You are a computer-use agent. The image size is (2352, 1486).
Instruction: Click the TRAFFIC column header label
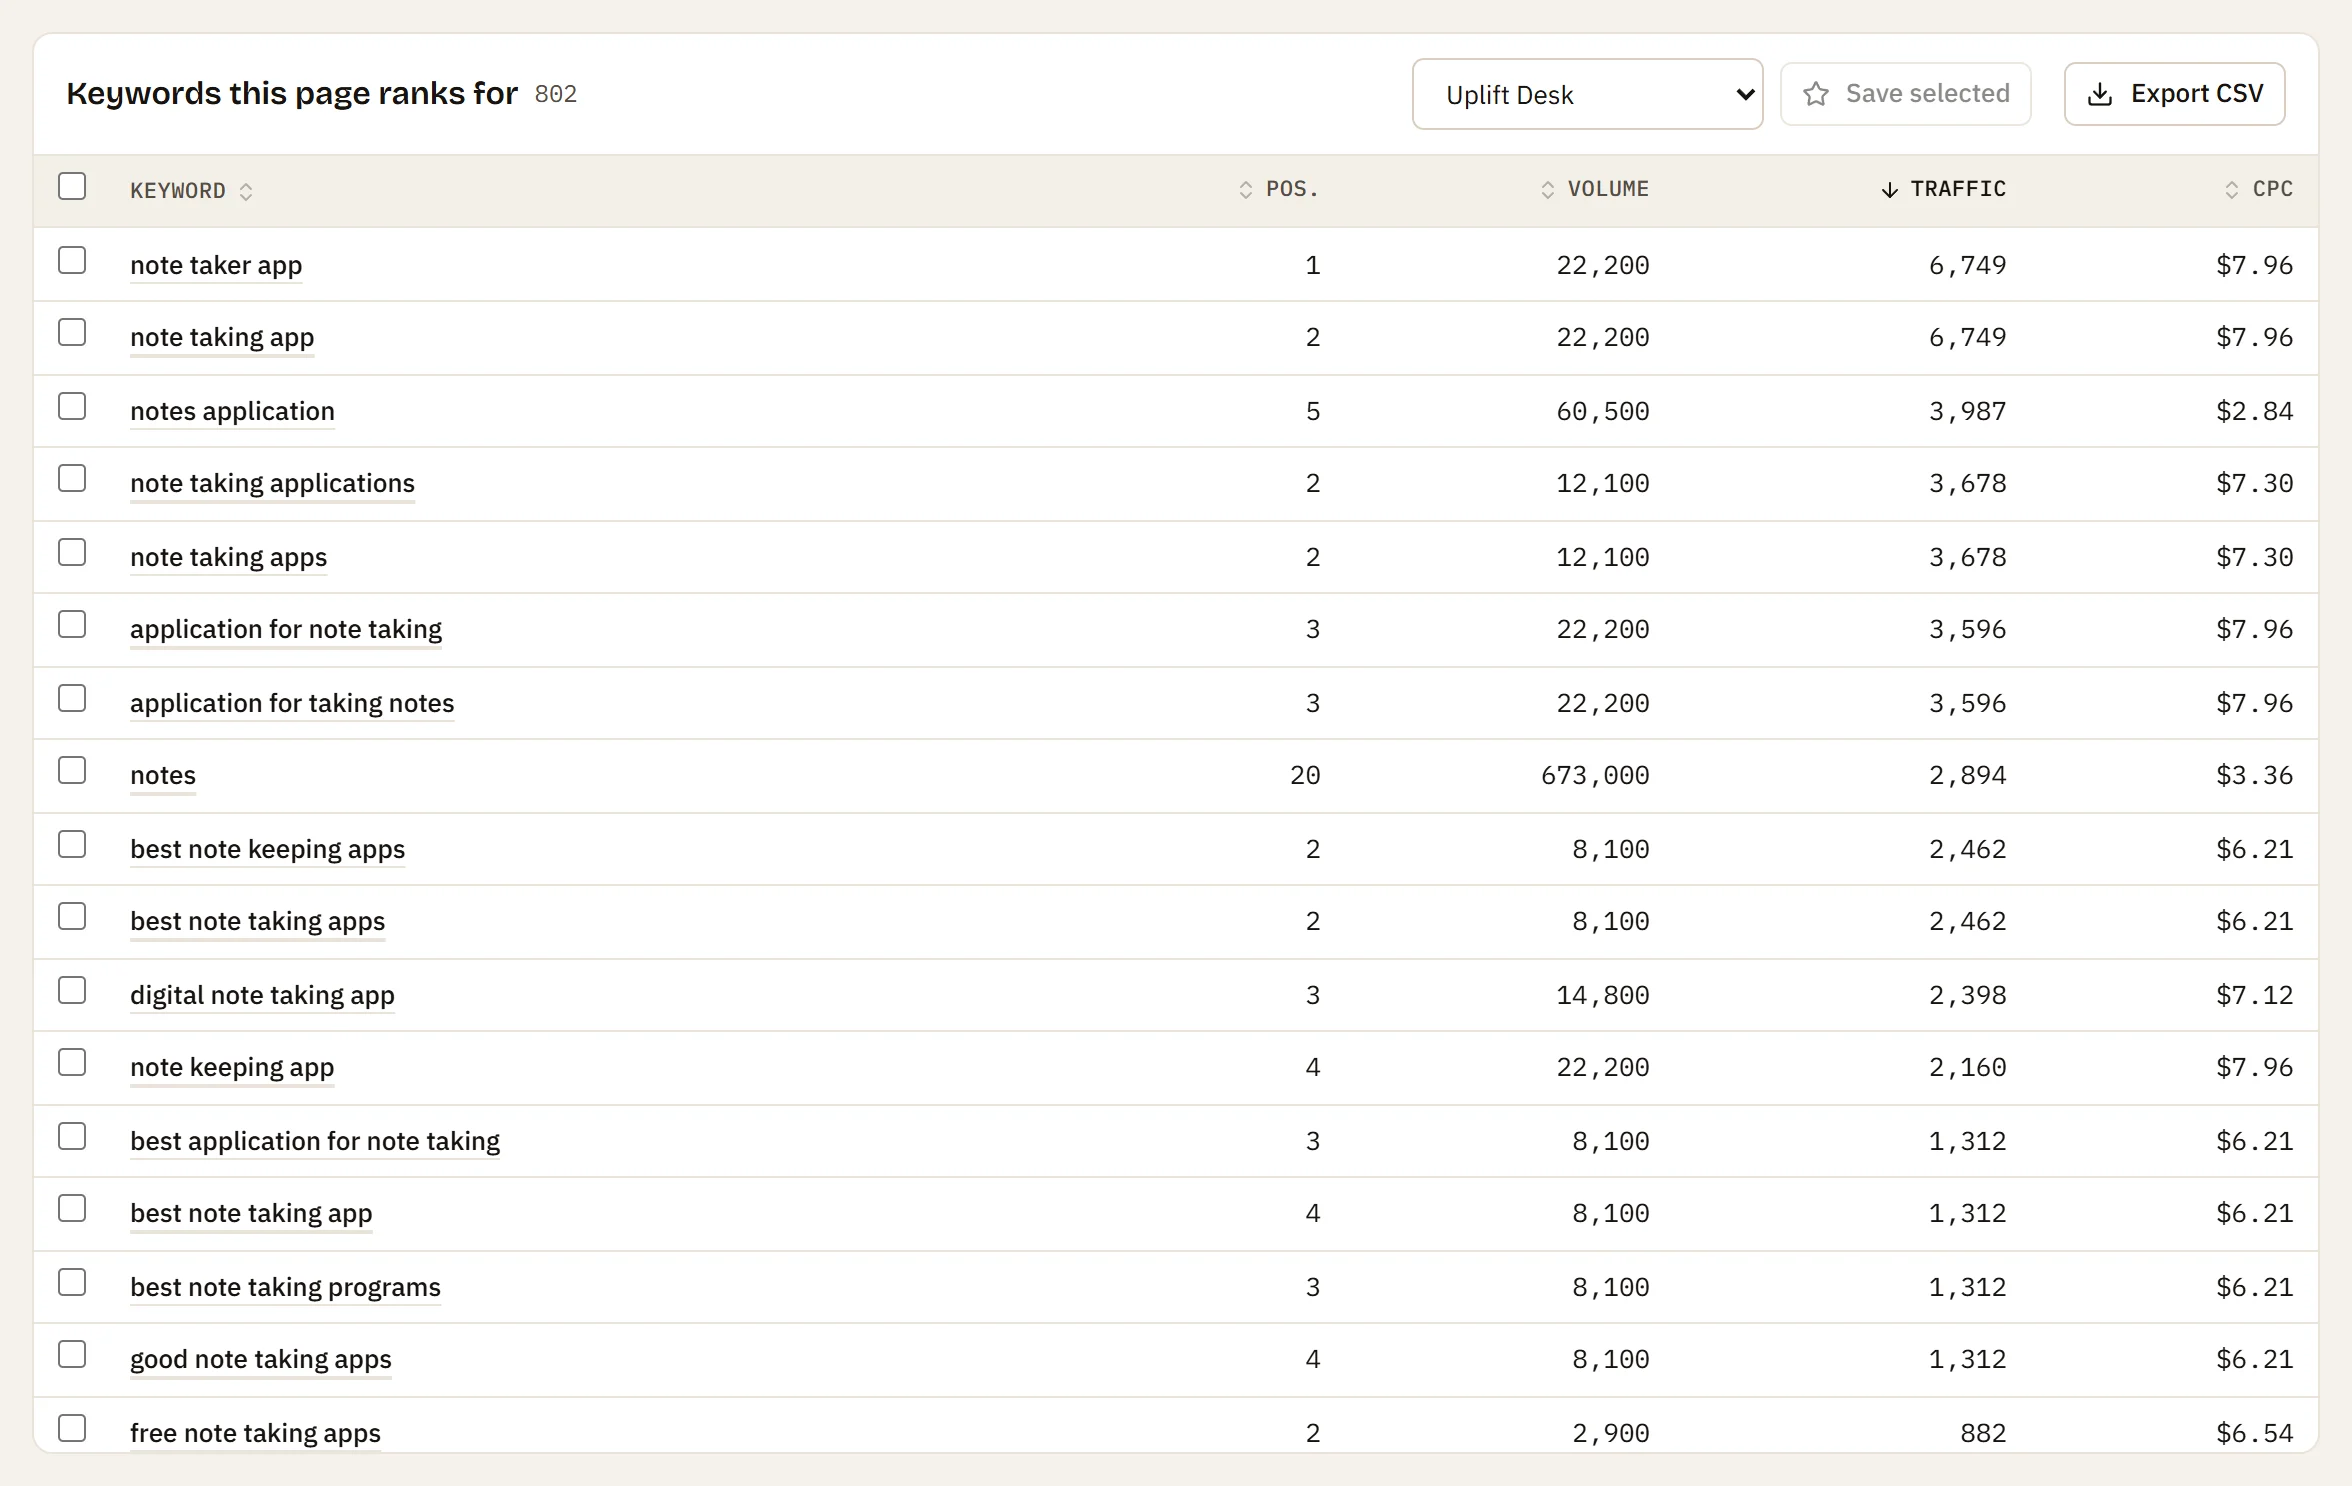pos(1958,189)
